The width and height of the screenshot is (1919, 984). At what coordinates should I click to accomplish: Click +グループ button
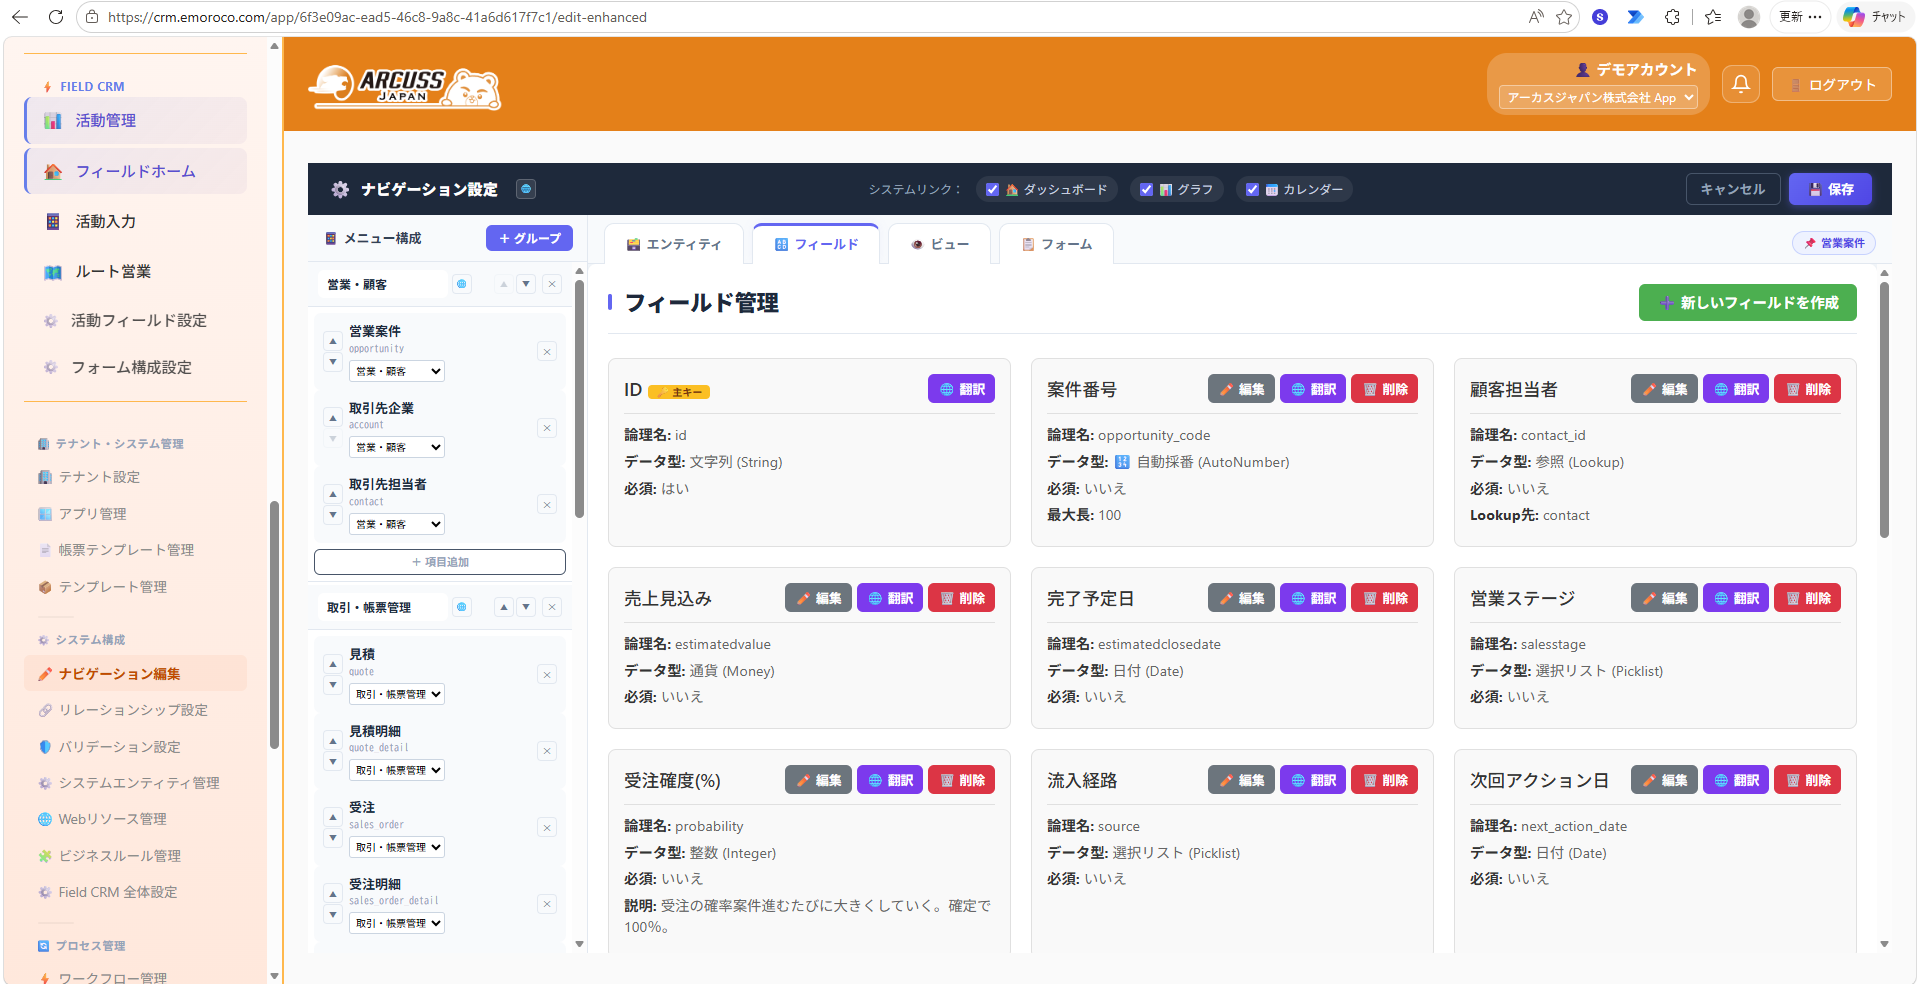coord(529,238)
